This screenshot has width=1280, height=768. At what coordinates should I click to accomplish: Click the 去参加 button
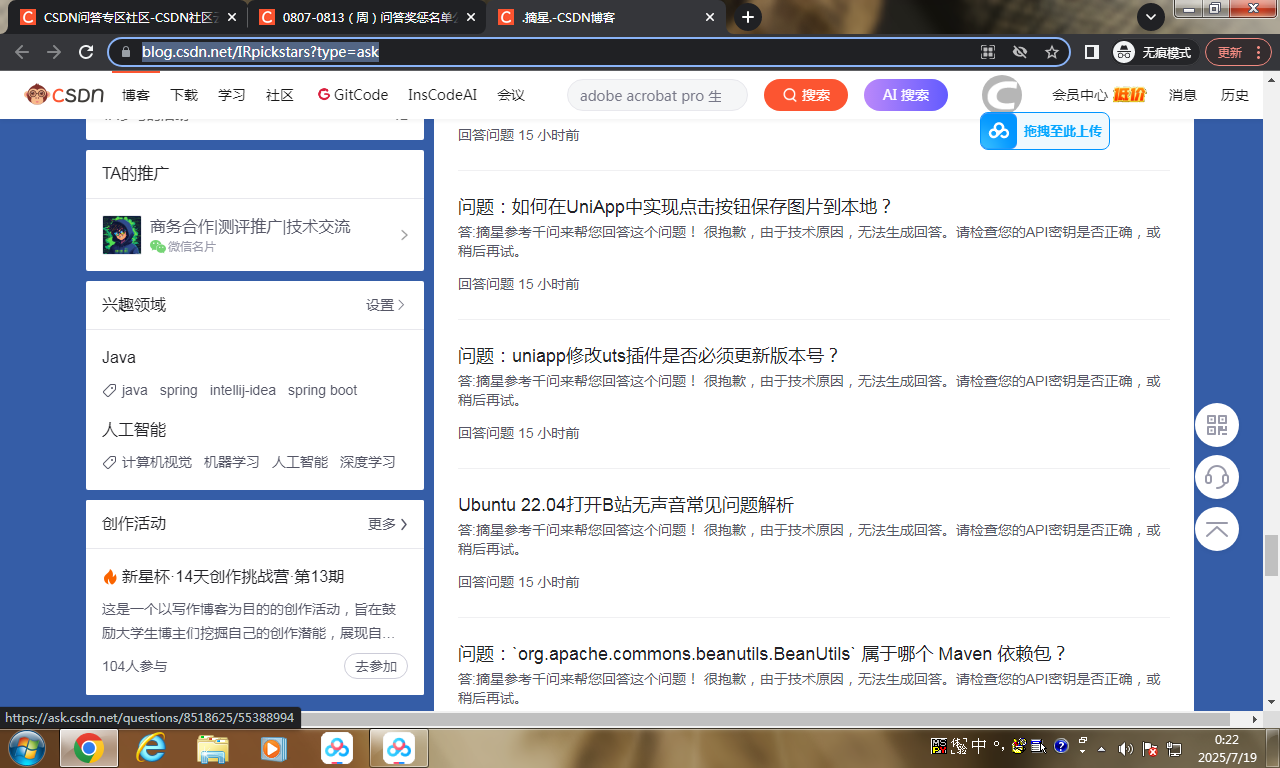point(376,667)
